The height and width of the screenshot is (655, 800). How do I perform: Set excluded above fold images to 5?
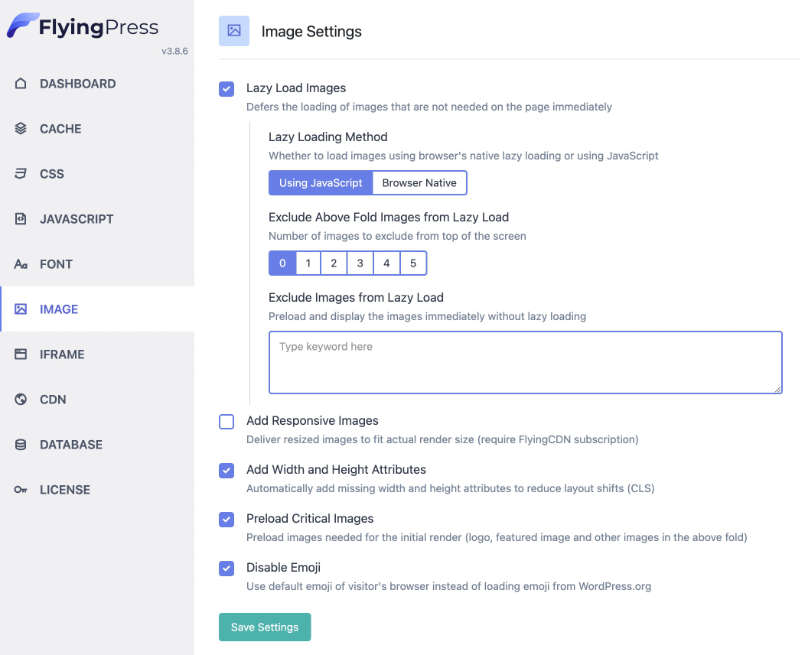click(x=413, y=263)
